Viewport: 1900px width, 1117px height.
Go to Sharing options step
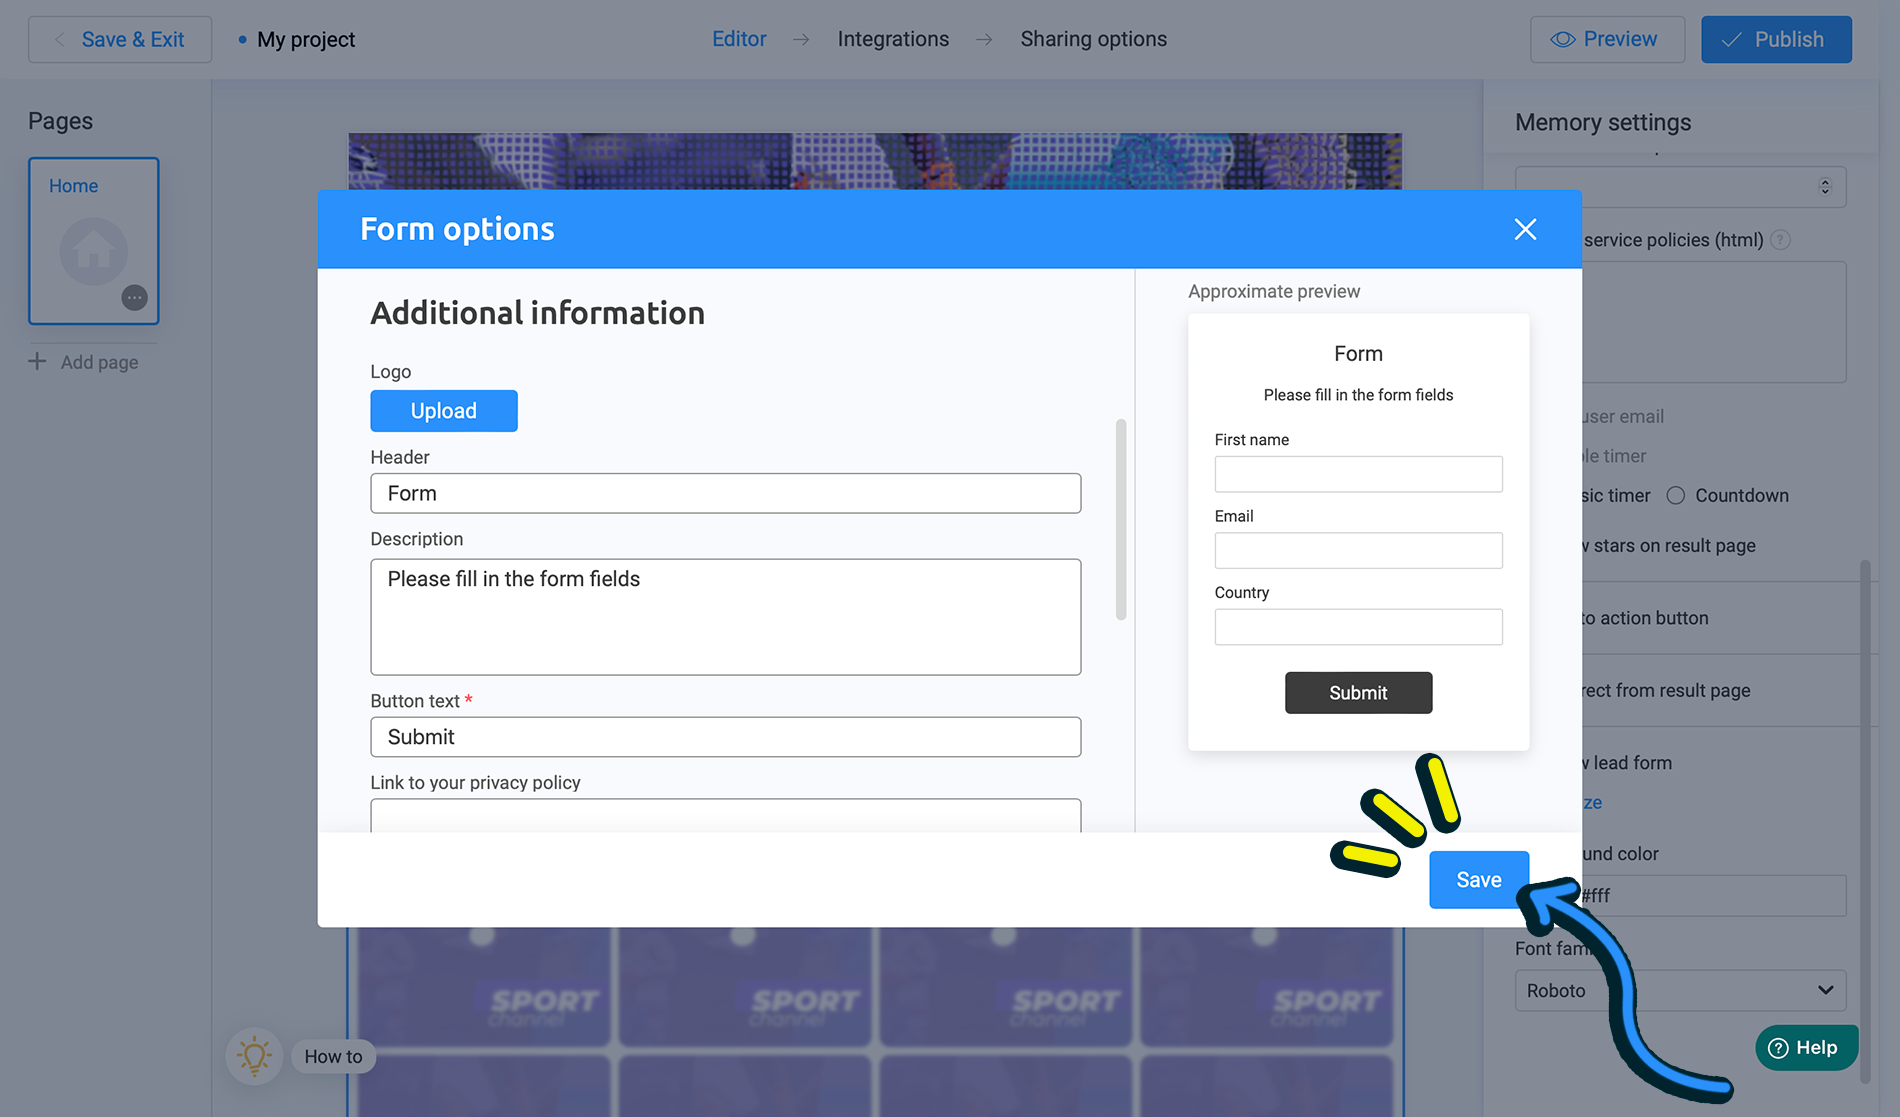1093,39
